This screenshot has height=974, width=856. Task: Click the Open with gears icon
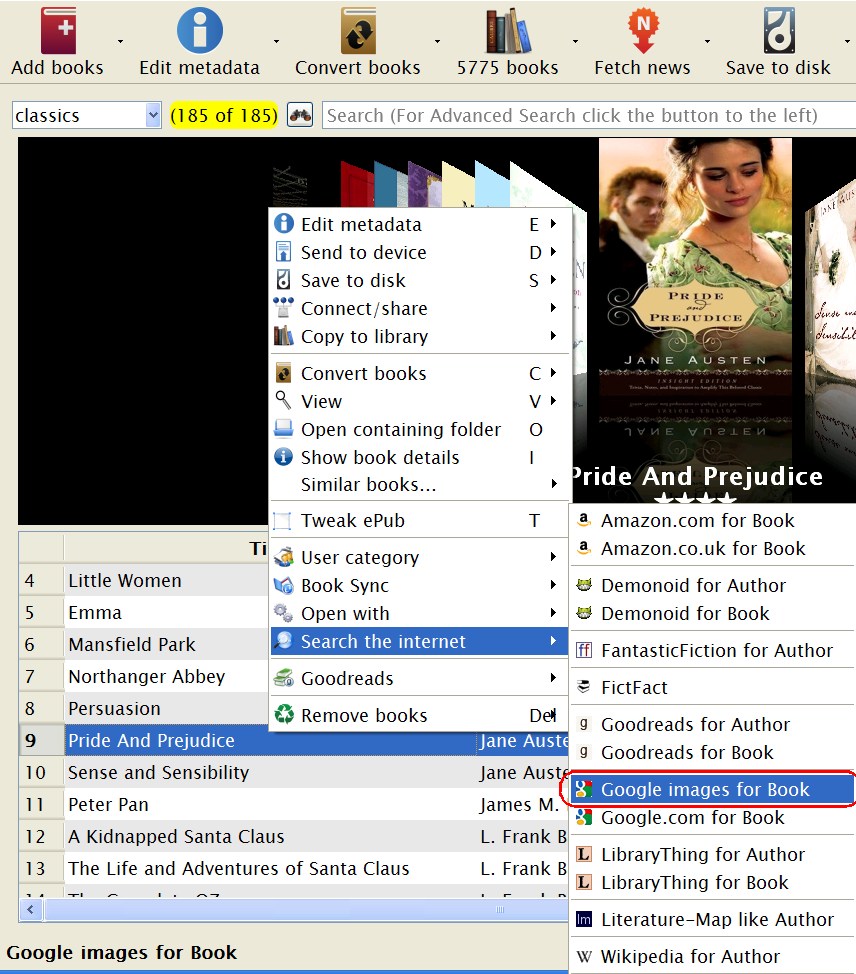pos(284,613)
